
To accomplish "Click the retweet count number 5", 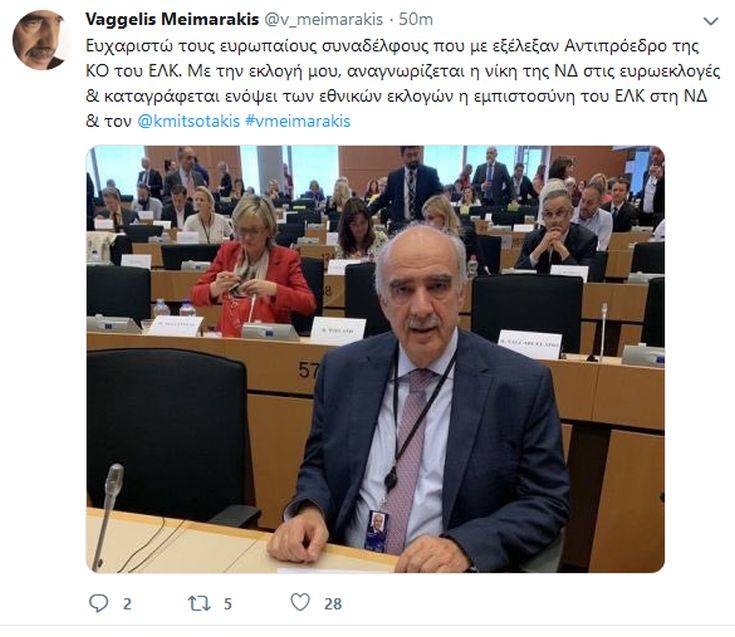I will [x=228, y=604].
